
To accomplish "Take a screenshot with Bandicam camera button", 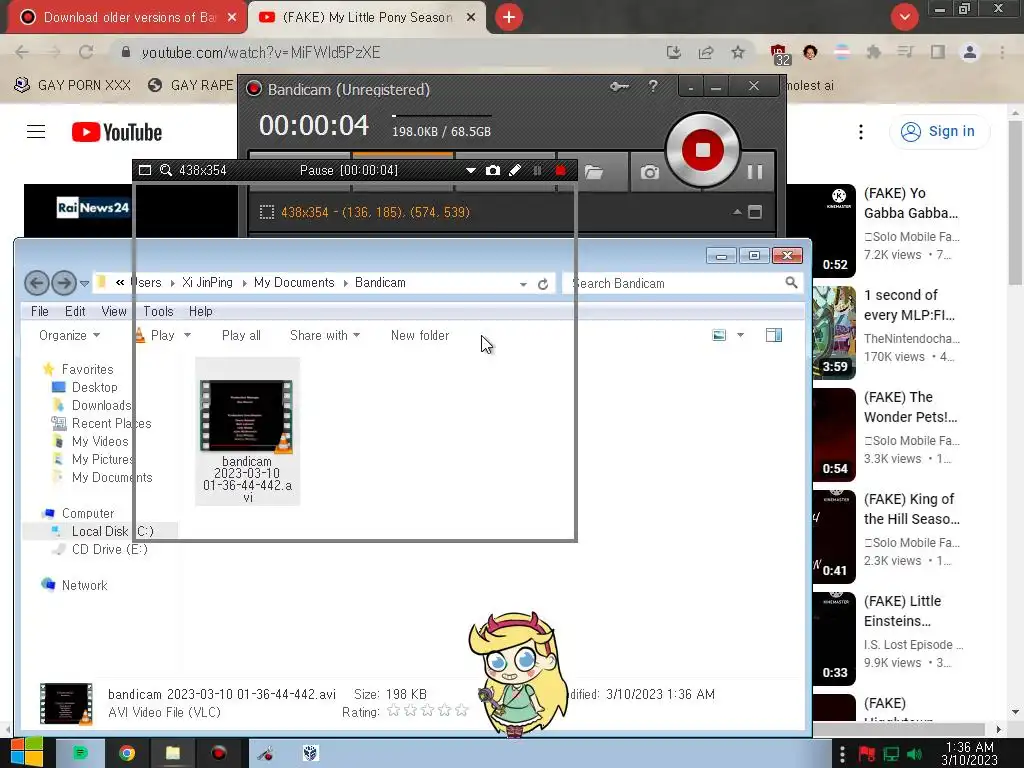I will point(649,172).
